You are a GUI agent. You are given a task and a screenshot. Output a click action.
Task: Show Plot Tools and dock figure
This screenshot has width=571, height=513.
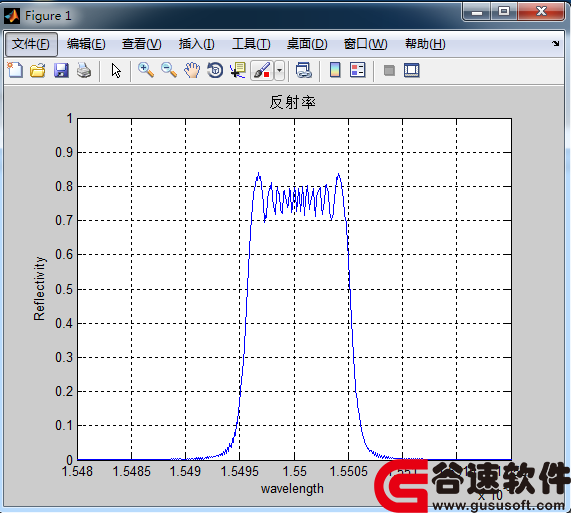pos(412,70)
